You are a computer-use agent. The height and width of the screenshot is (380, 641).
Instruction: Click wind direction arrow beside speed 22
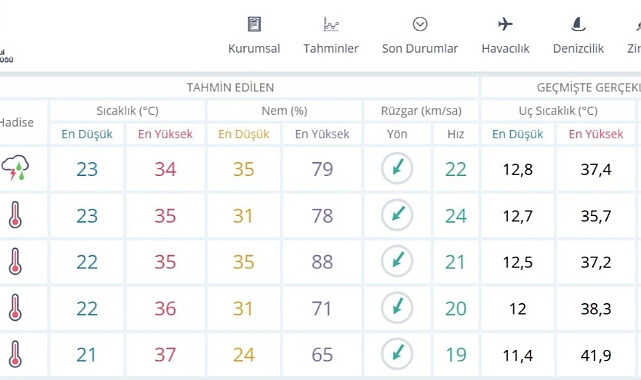397,168
